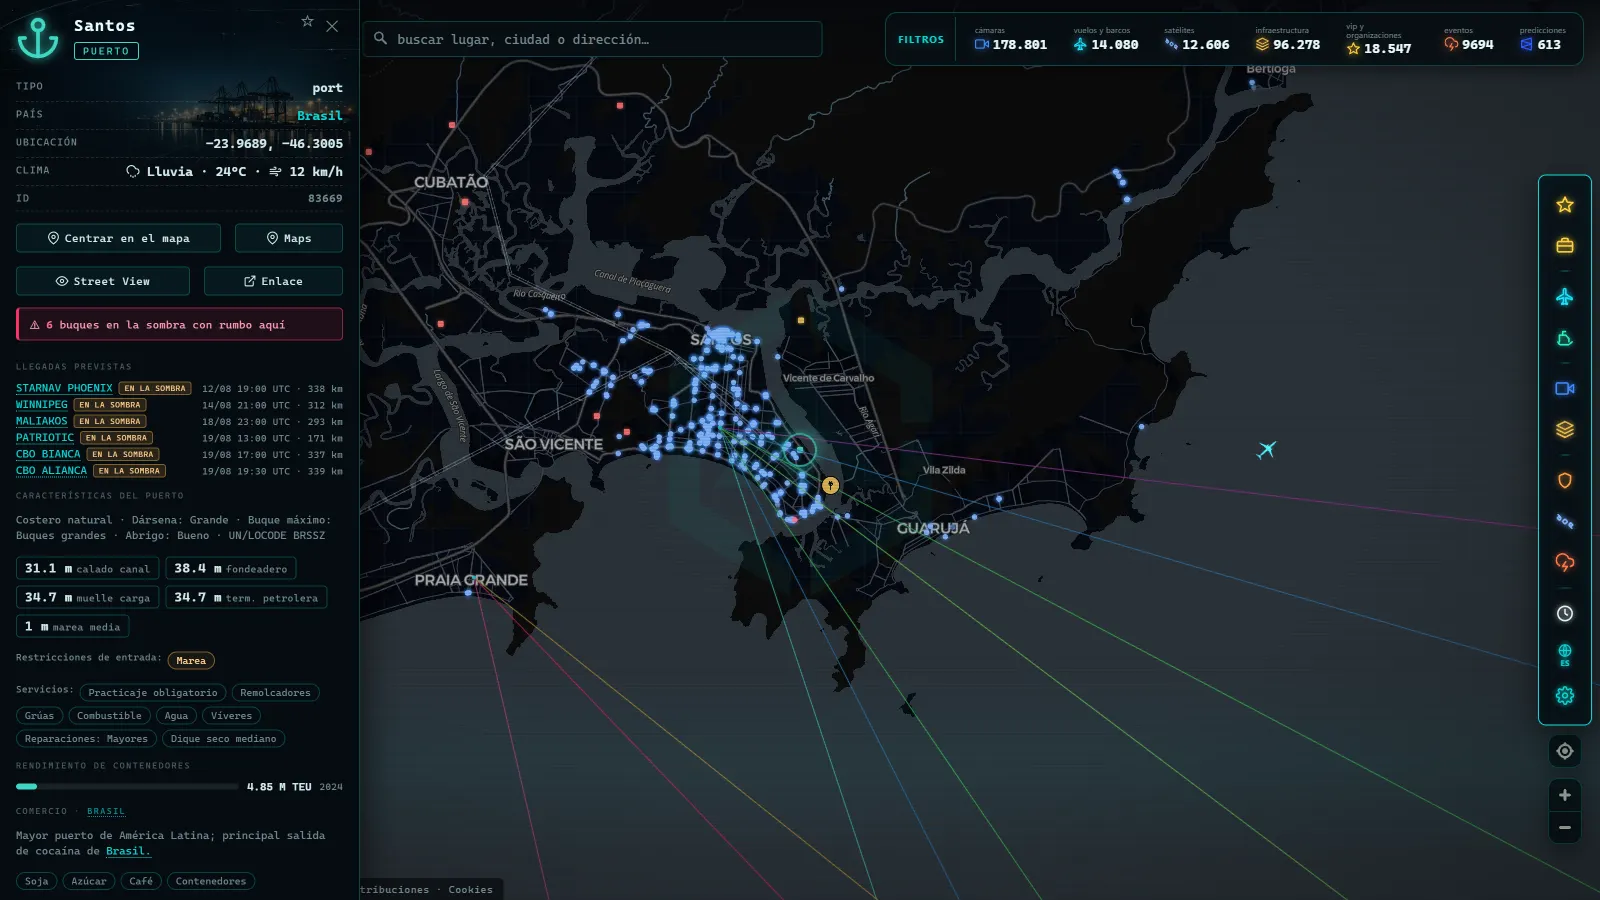Click the shadow vessels warning banner
Screen dimensions: 1600x900
pyautogui.click(x=179, y=324)
